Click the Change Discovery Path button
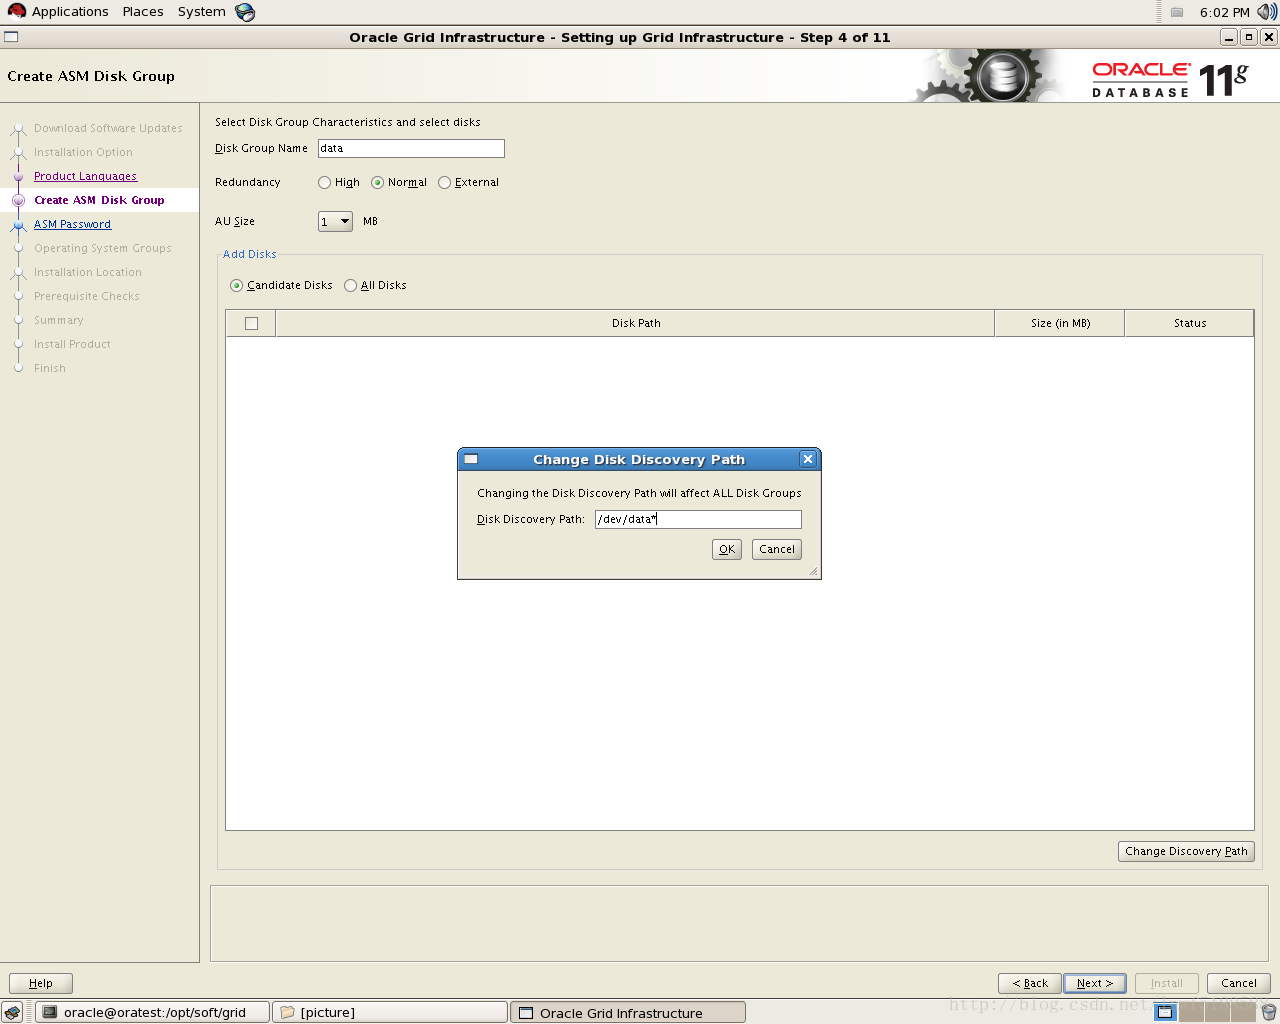1280x1024 pixels. [x=1186, y=851]
